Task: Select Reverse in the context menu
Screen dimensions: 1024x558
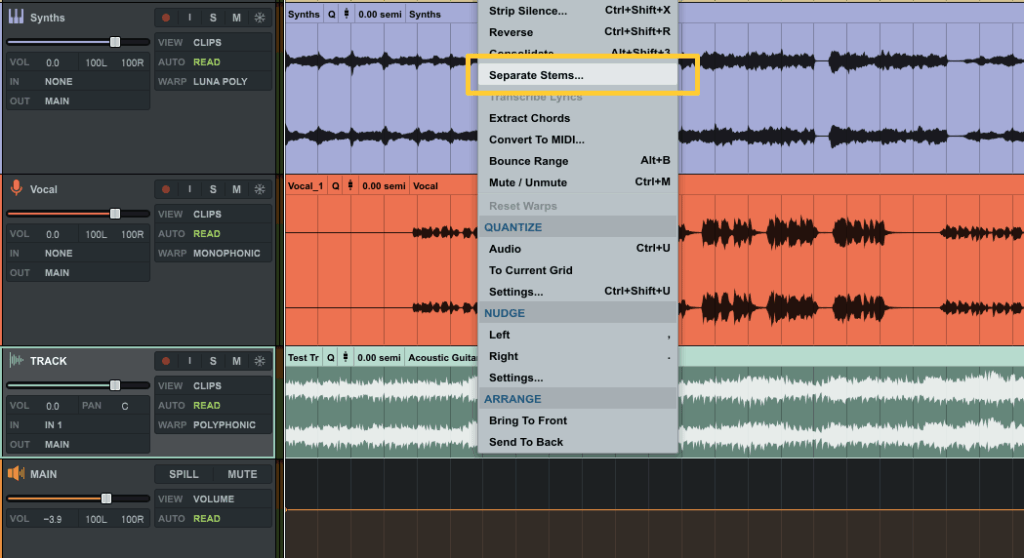Action: click(577, 32)
